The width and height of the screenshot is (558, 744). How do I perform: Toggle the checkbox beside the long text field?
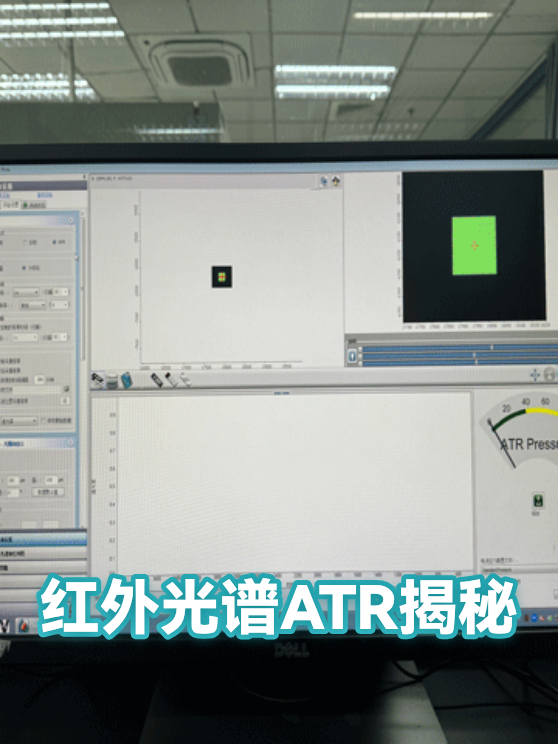(x=66, y=390)
